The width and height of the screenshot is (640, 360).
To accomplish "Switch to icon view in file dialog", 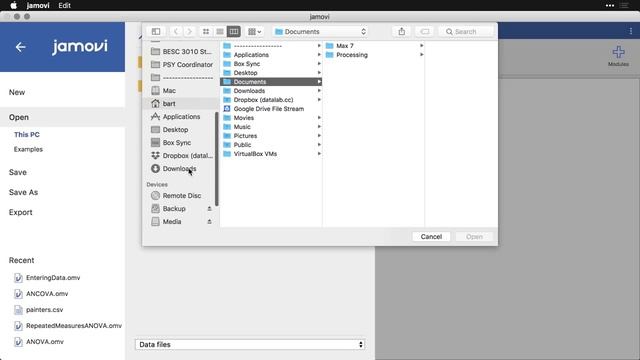I will pos(206,31).
